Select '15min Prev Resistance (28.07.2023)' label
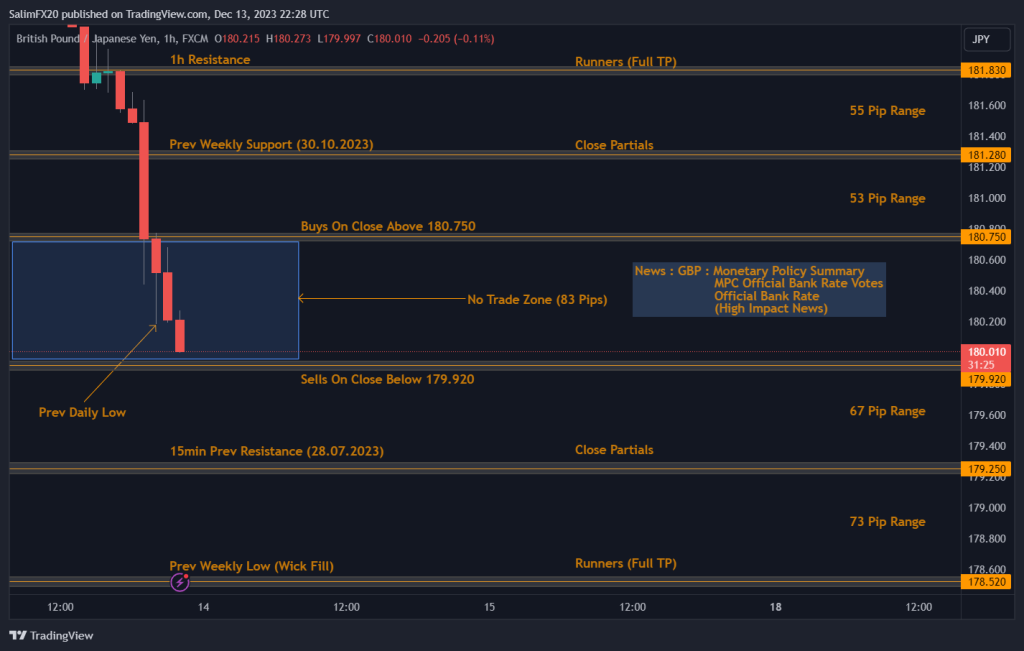 coord(276,452)
